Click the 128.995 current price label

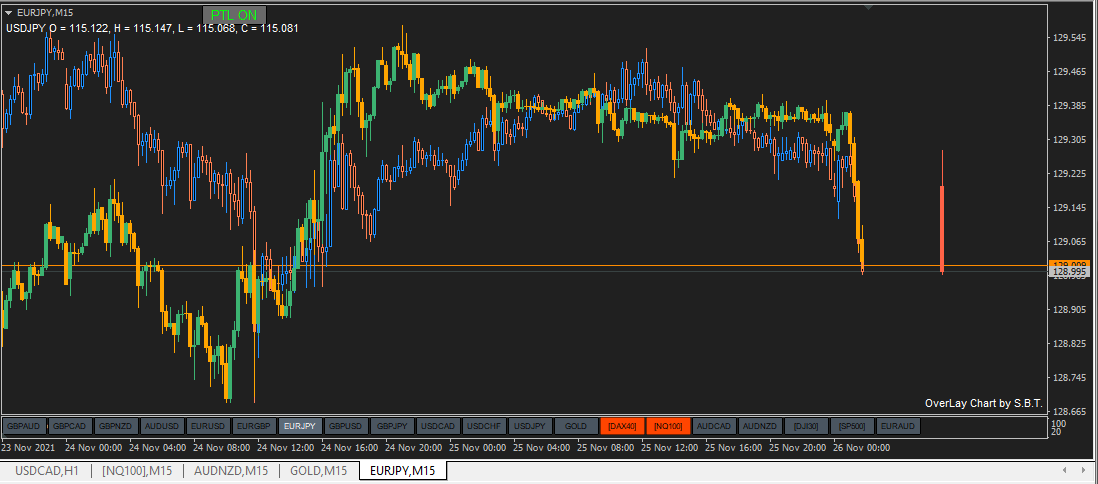click(x=1069, y=272)
